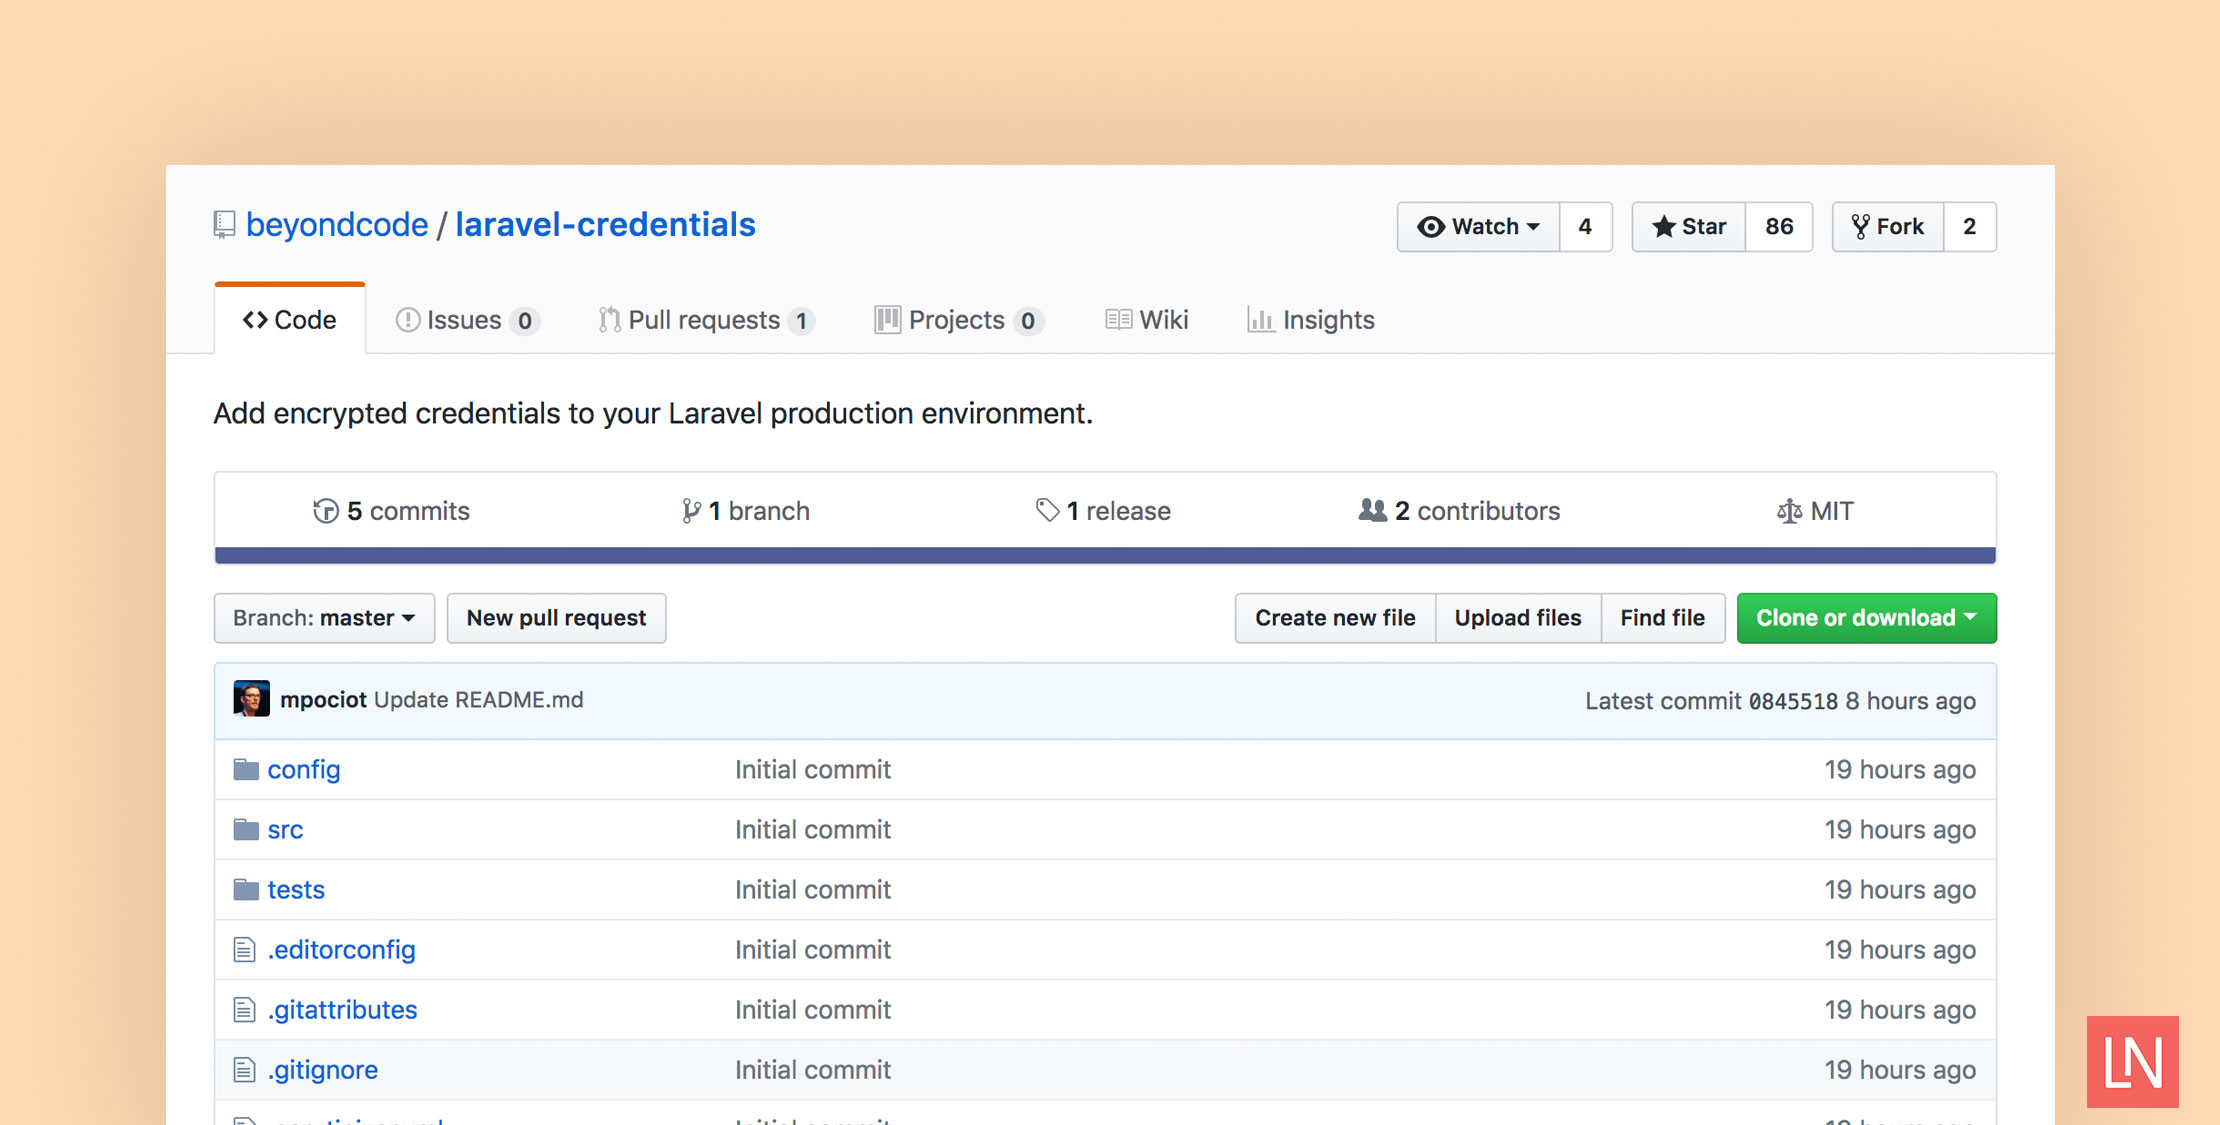Open the watchers count 4

pyautogui.click(x=1585, y=227)
